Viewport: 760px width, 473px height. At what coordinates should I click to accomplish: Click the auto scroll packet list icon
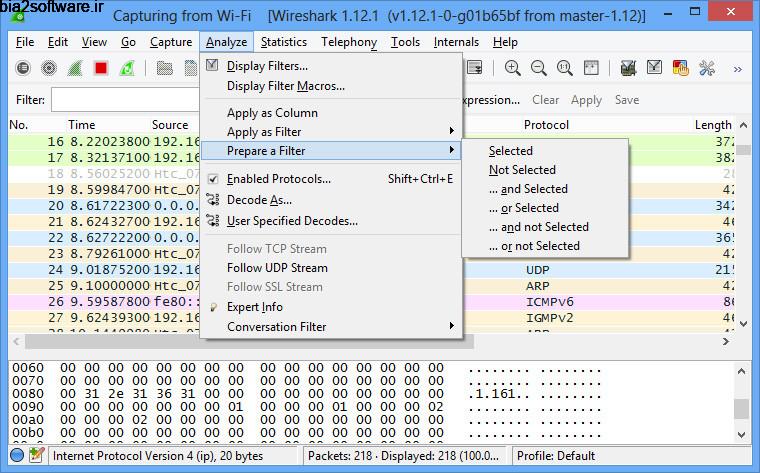[475, 68]
